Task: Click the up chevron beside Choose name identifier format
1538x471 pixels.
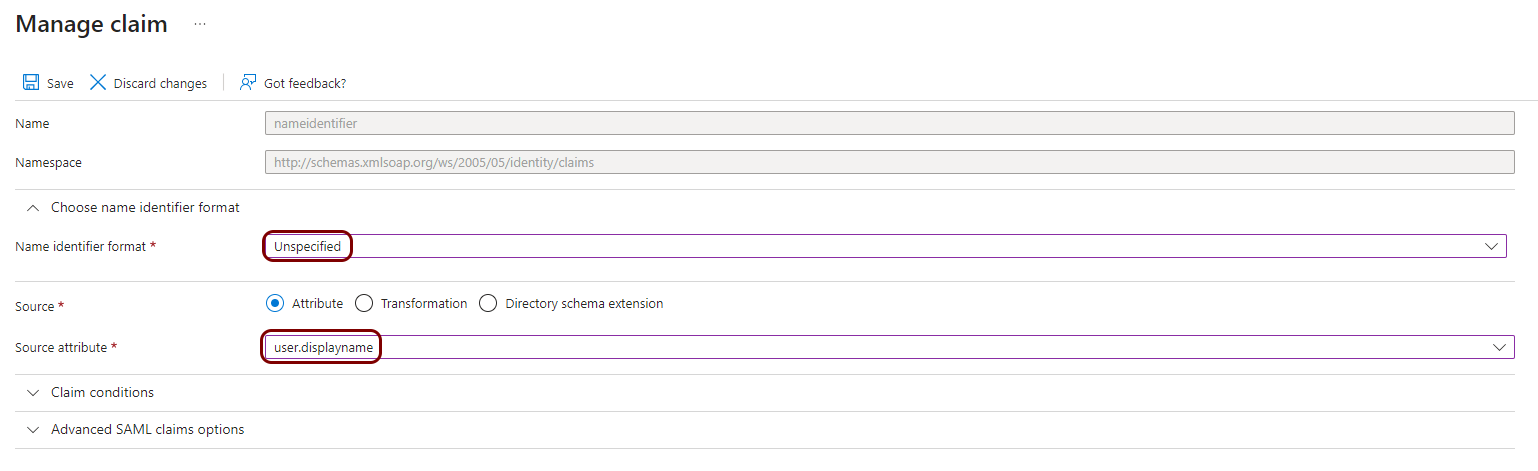Action: 33,208
